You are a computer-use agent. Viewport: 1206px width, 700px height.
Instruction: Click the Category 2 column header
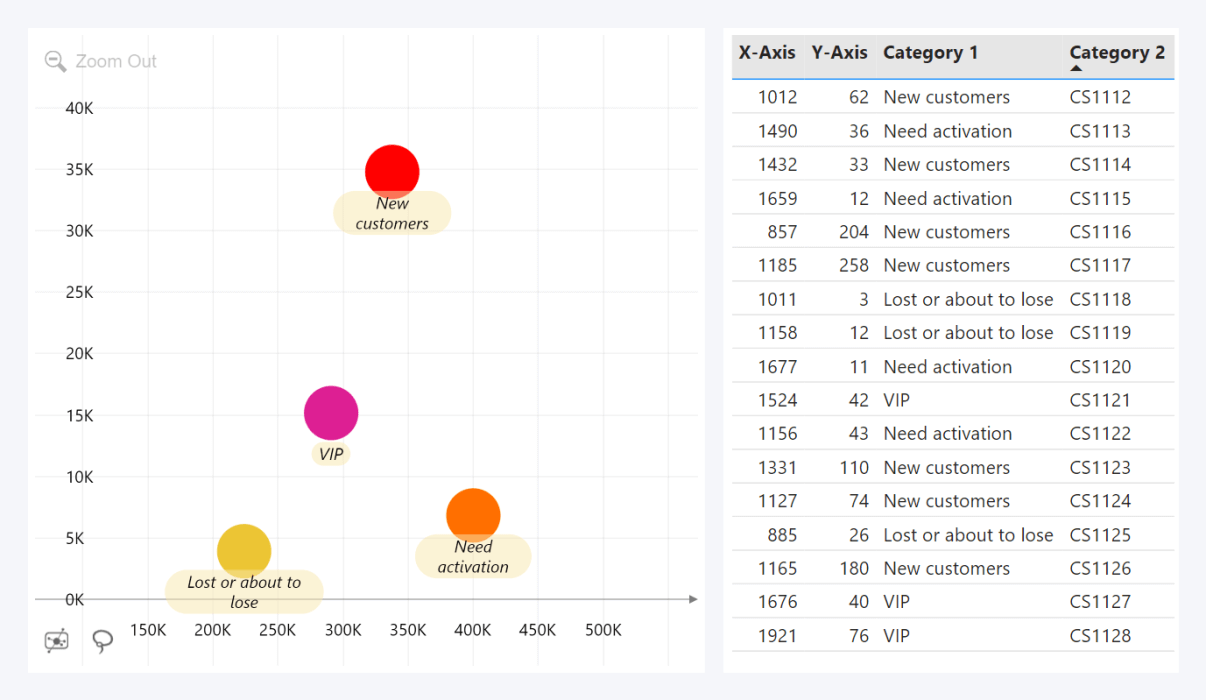(1116, 53)
